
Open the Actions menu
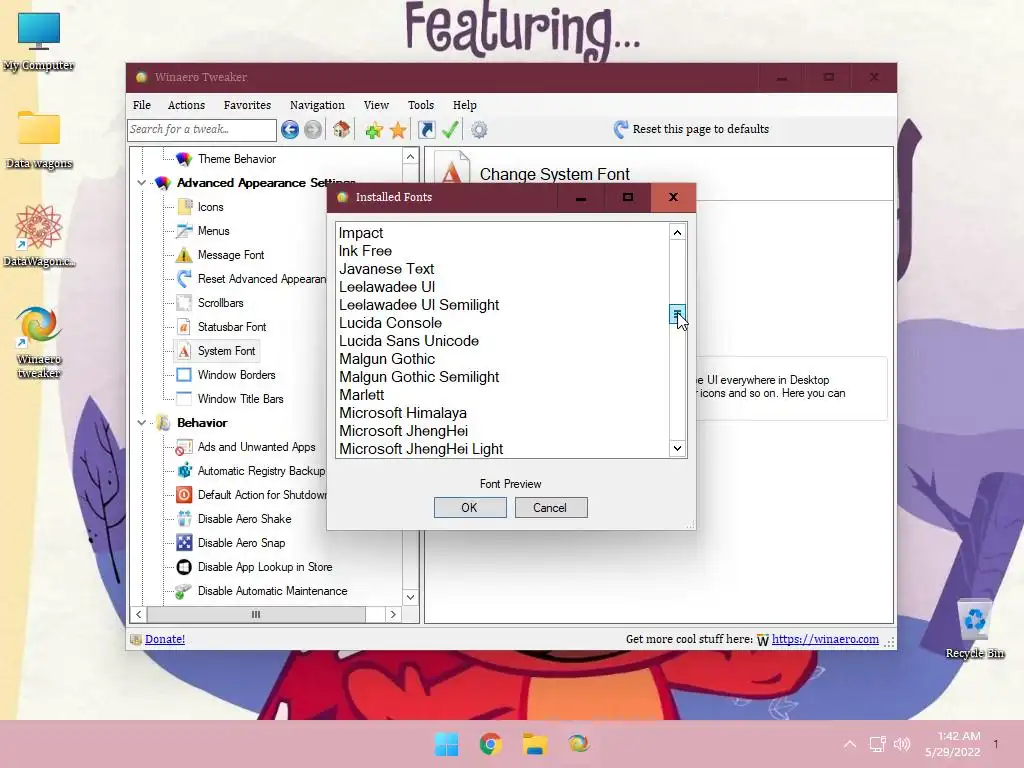click(186, 105)
